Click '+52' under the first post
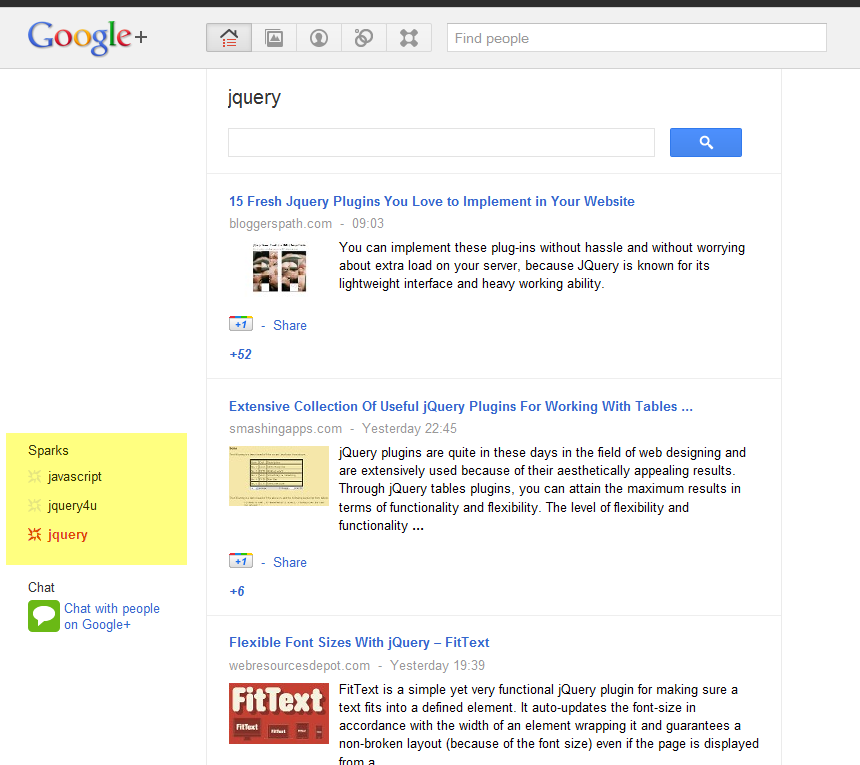Viewport: 860px width, 765px height. coord(240,354)
